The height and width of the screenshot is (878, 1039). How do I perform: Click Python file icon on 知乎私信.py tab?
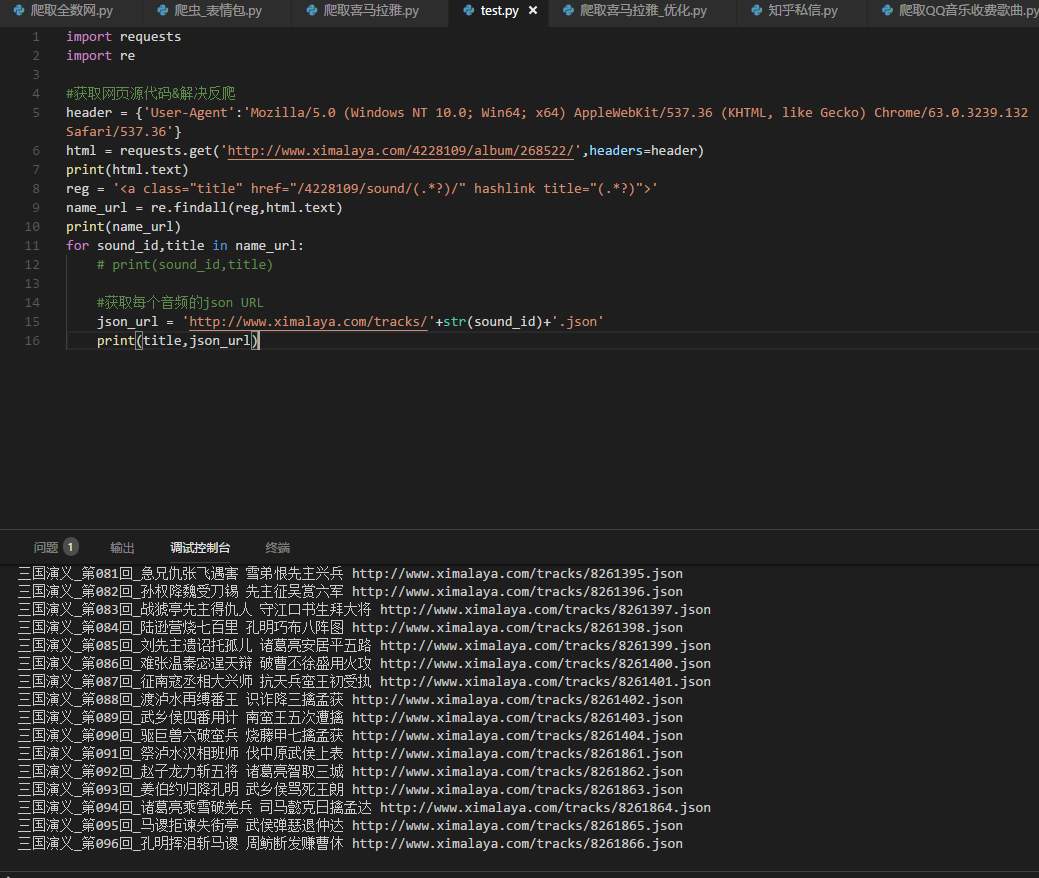(x=757, y=11)
